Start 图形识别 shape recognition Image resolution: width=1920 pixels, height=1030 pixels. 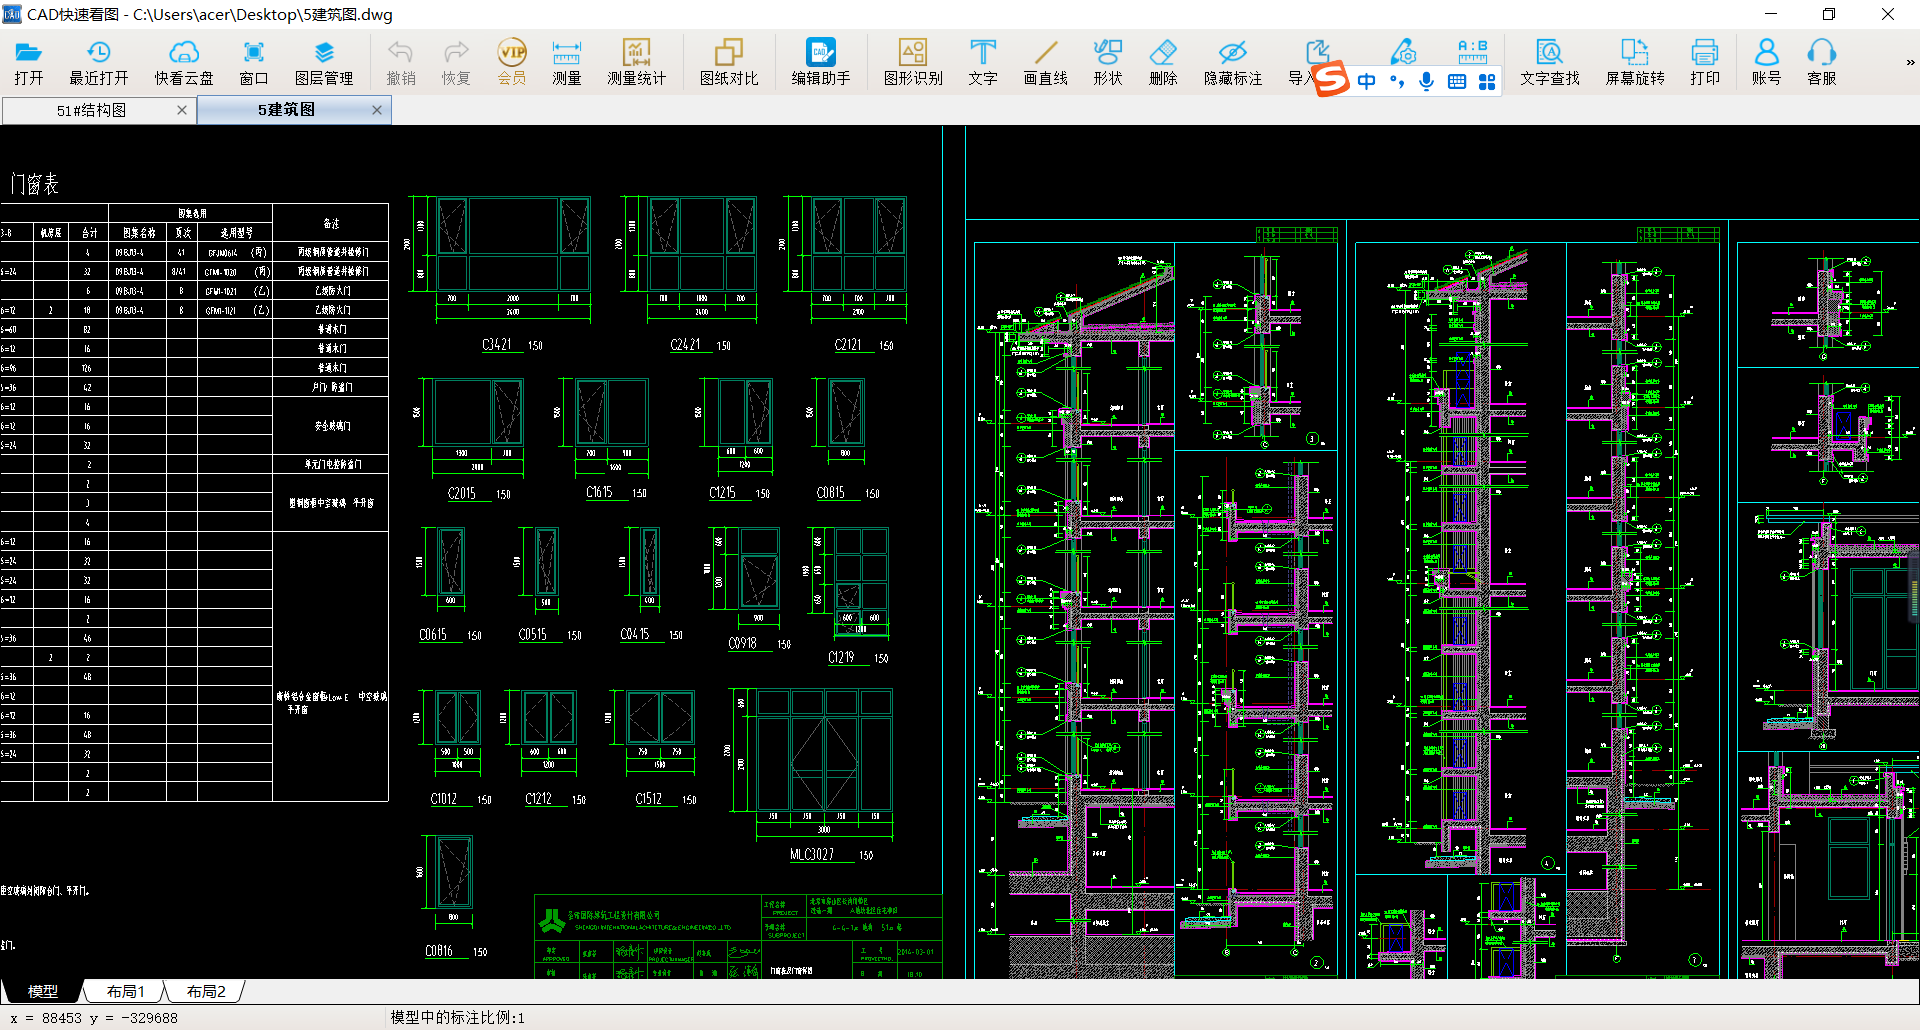[913, 62]
